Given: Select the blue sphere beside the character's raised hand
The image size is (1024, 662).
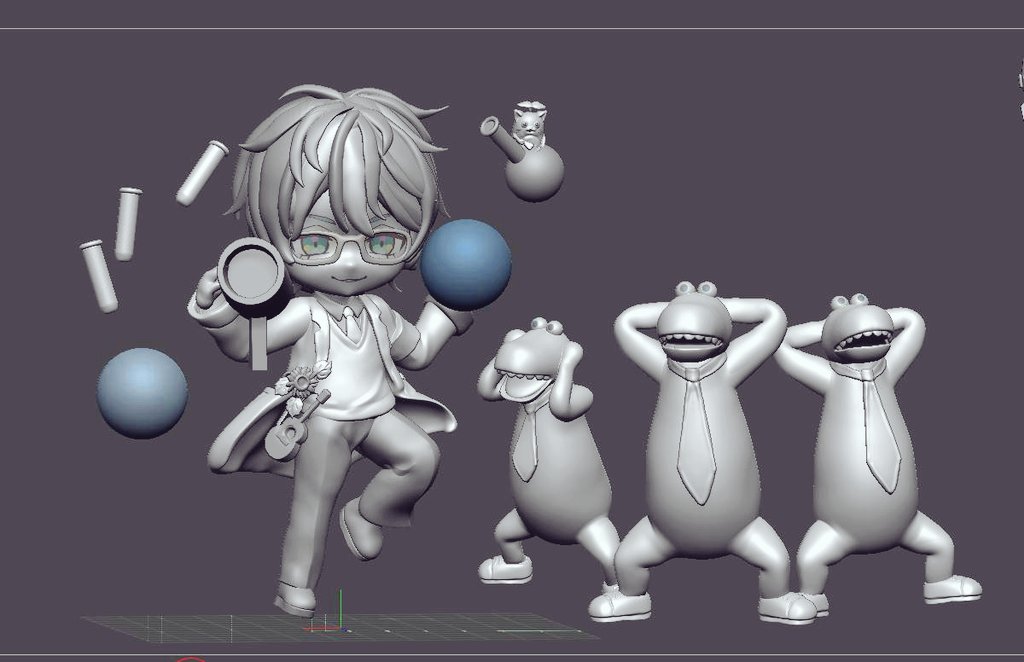Looking at the screenshot, I should tap(466, 265).
